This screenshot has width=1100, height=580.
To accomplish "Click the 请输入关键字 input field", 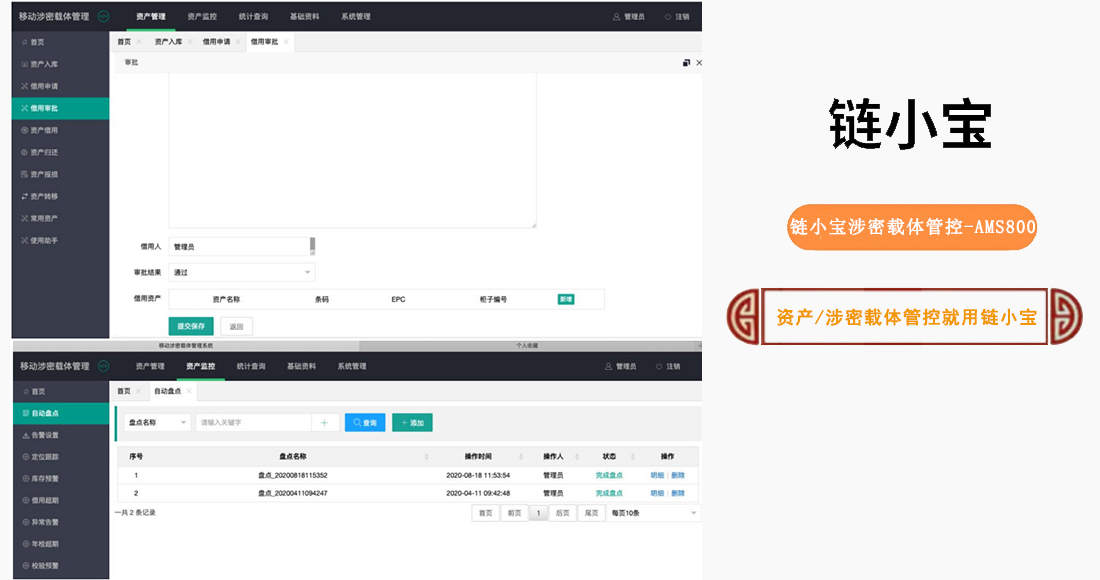I will [x=253, y=423].
